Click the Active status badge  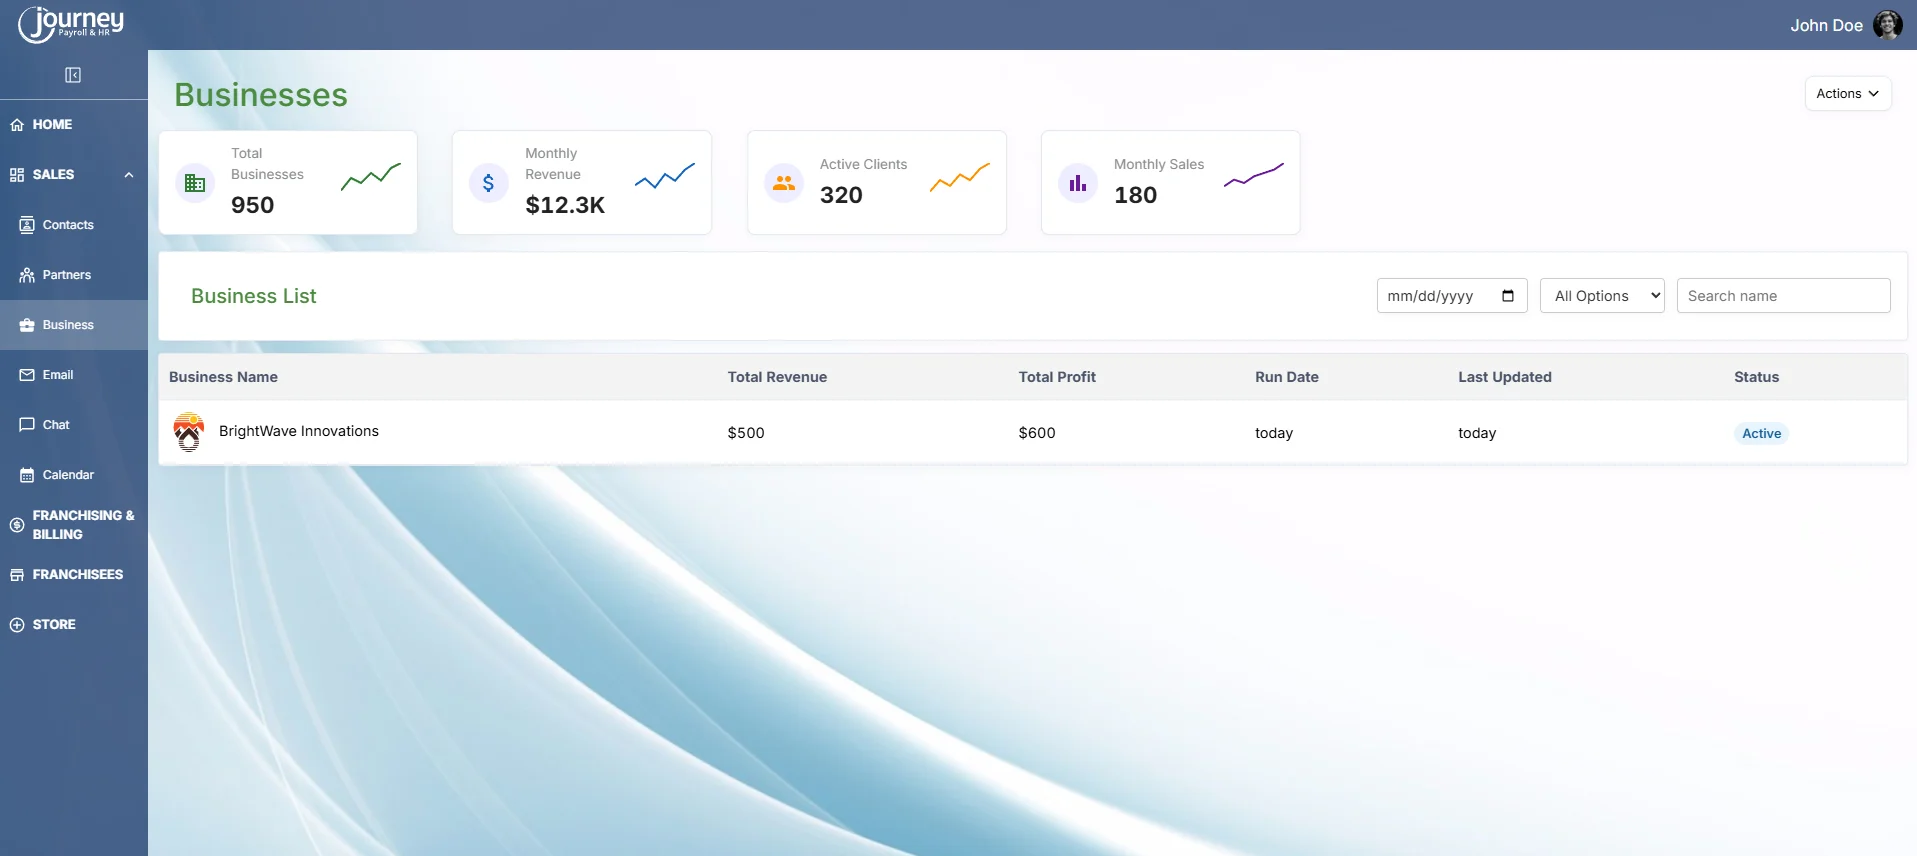click(x=1761, y=433)
